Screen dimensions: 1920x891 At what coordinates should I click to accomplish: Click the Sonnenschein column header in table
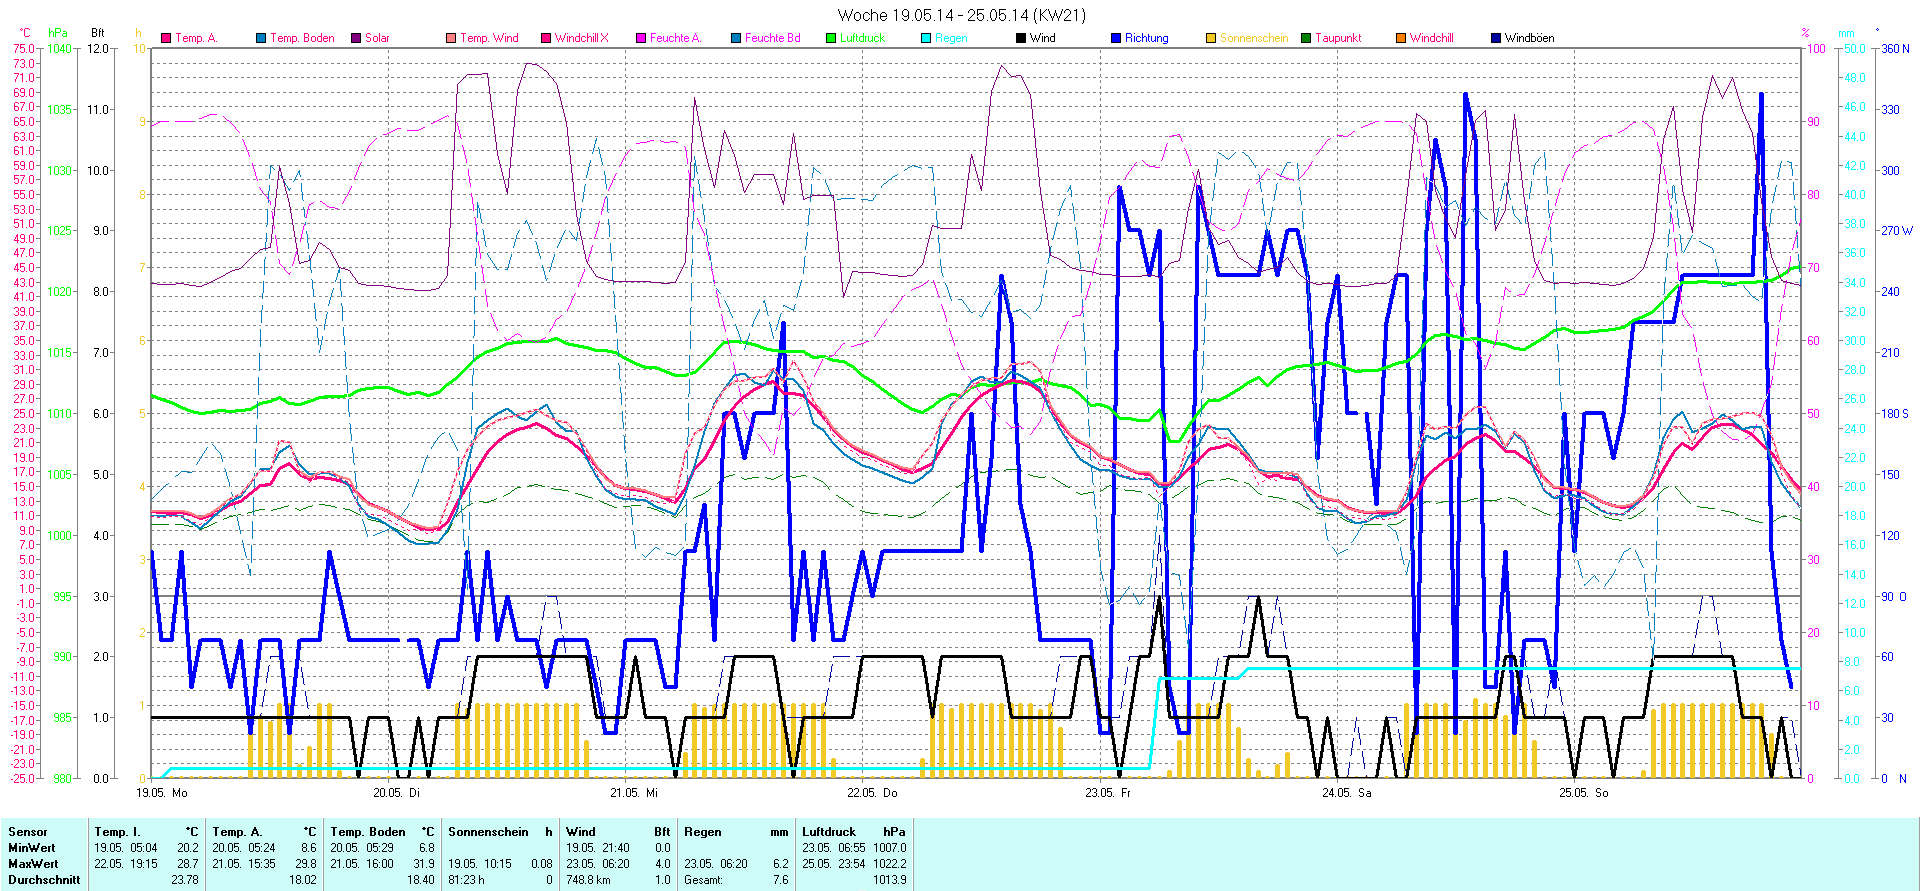(x=488, y=832)
